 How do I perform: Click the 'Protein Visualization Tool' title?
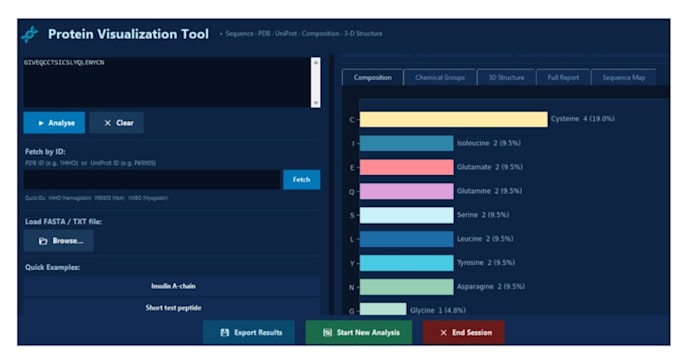[128, 34]
